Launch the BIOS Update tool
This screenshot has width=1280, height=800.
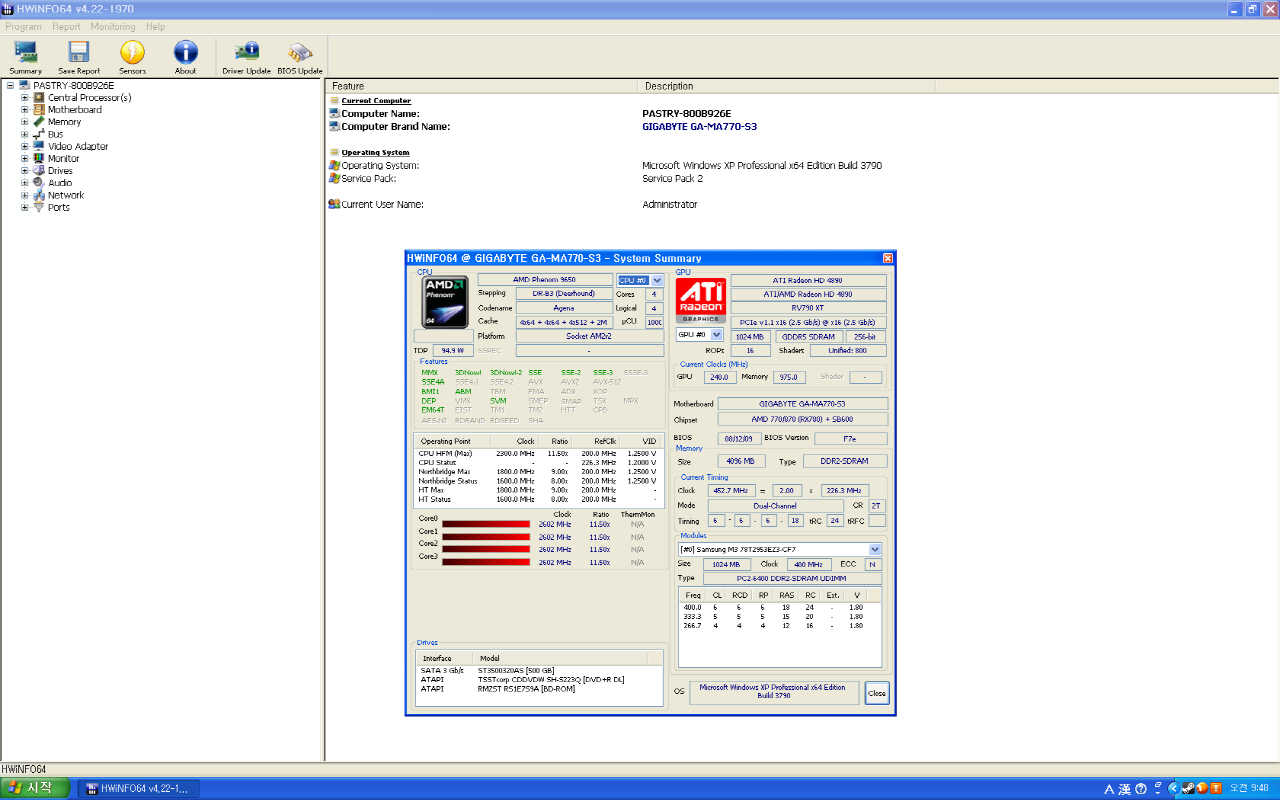[300, 57]
